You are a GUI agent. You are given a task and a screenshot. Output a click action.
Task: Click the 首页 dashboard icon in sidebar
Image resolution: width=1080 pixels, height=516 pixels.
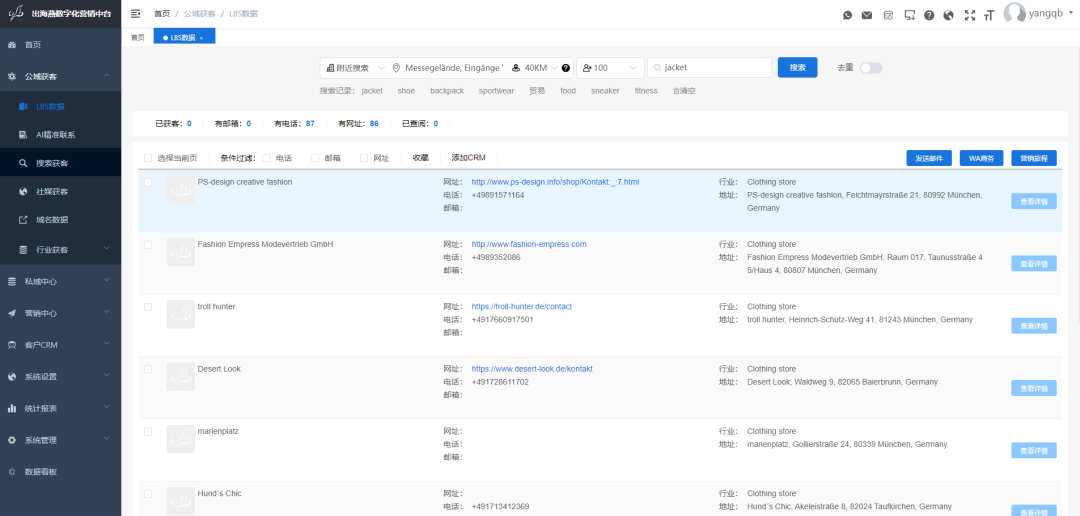(x=11, y=45)
